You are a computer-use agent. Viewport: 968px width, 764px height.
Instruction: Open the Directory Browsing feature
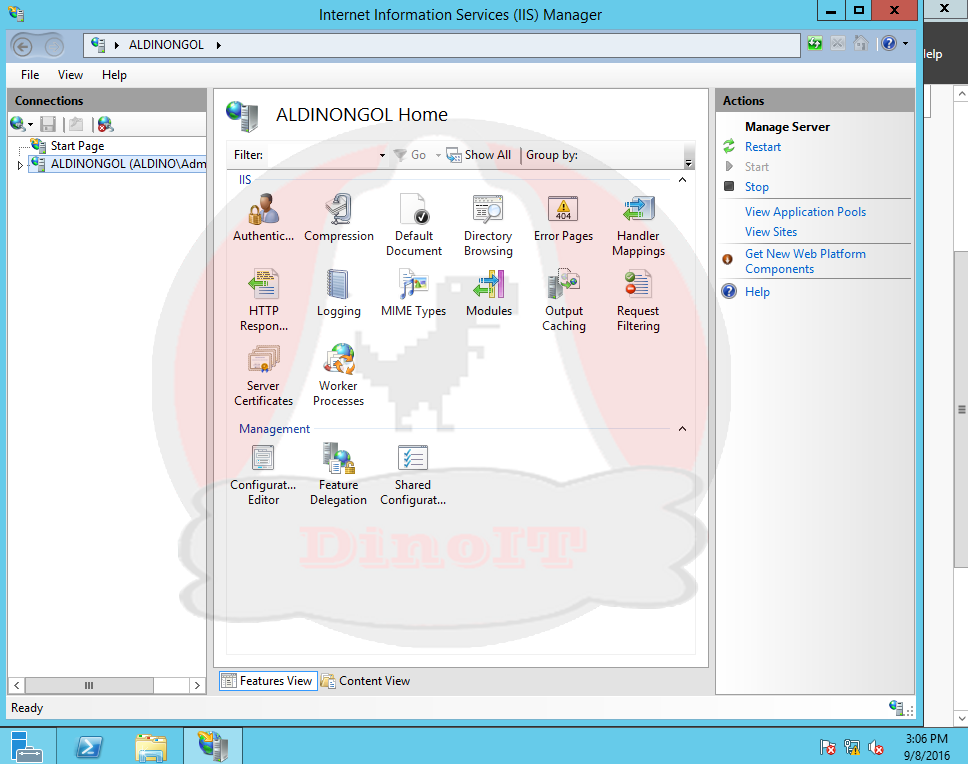[488, 225]
